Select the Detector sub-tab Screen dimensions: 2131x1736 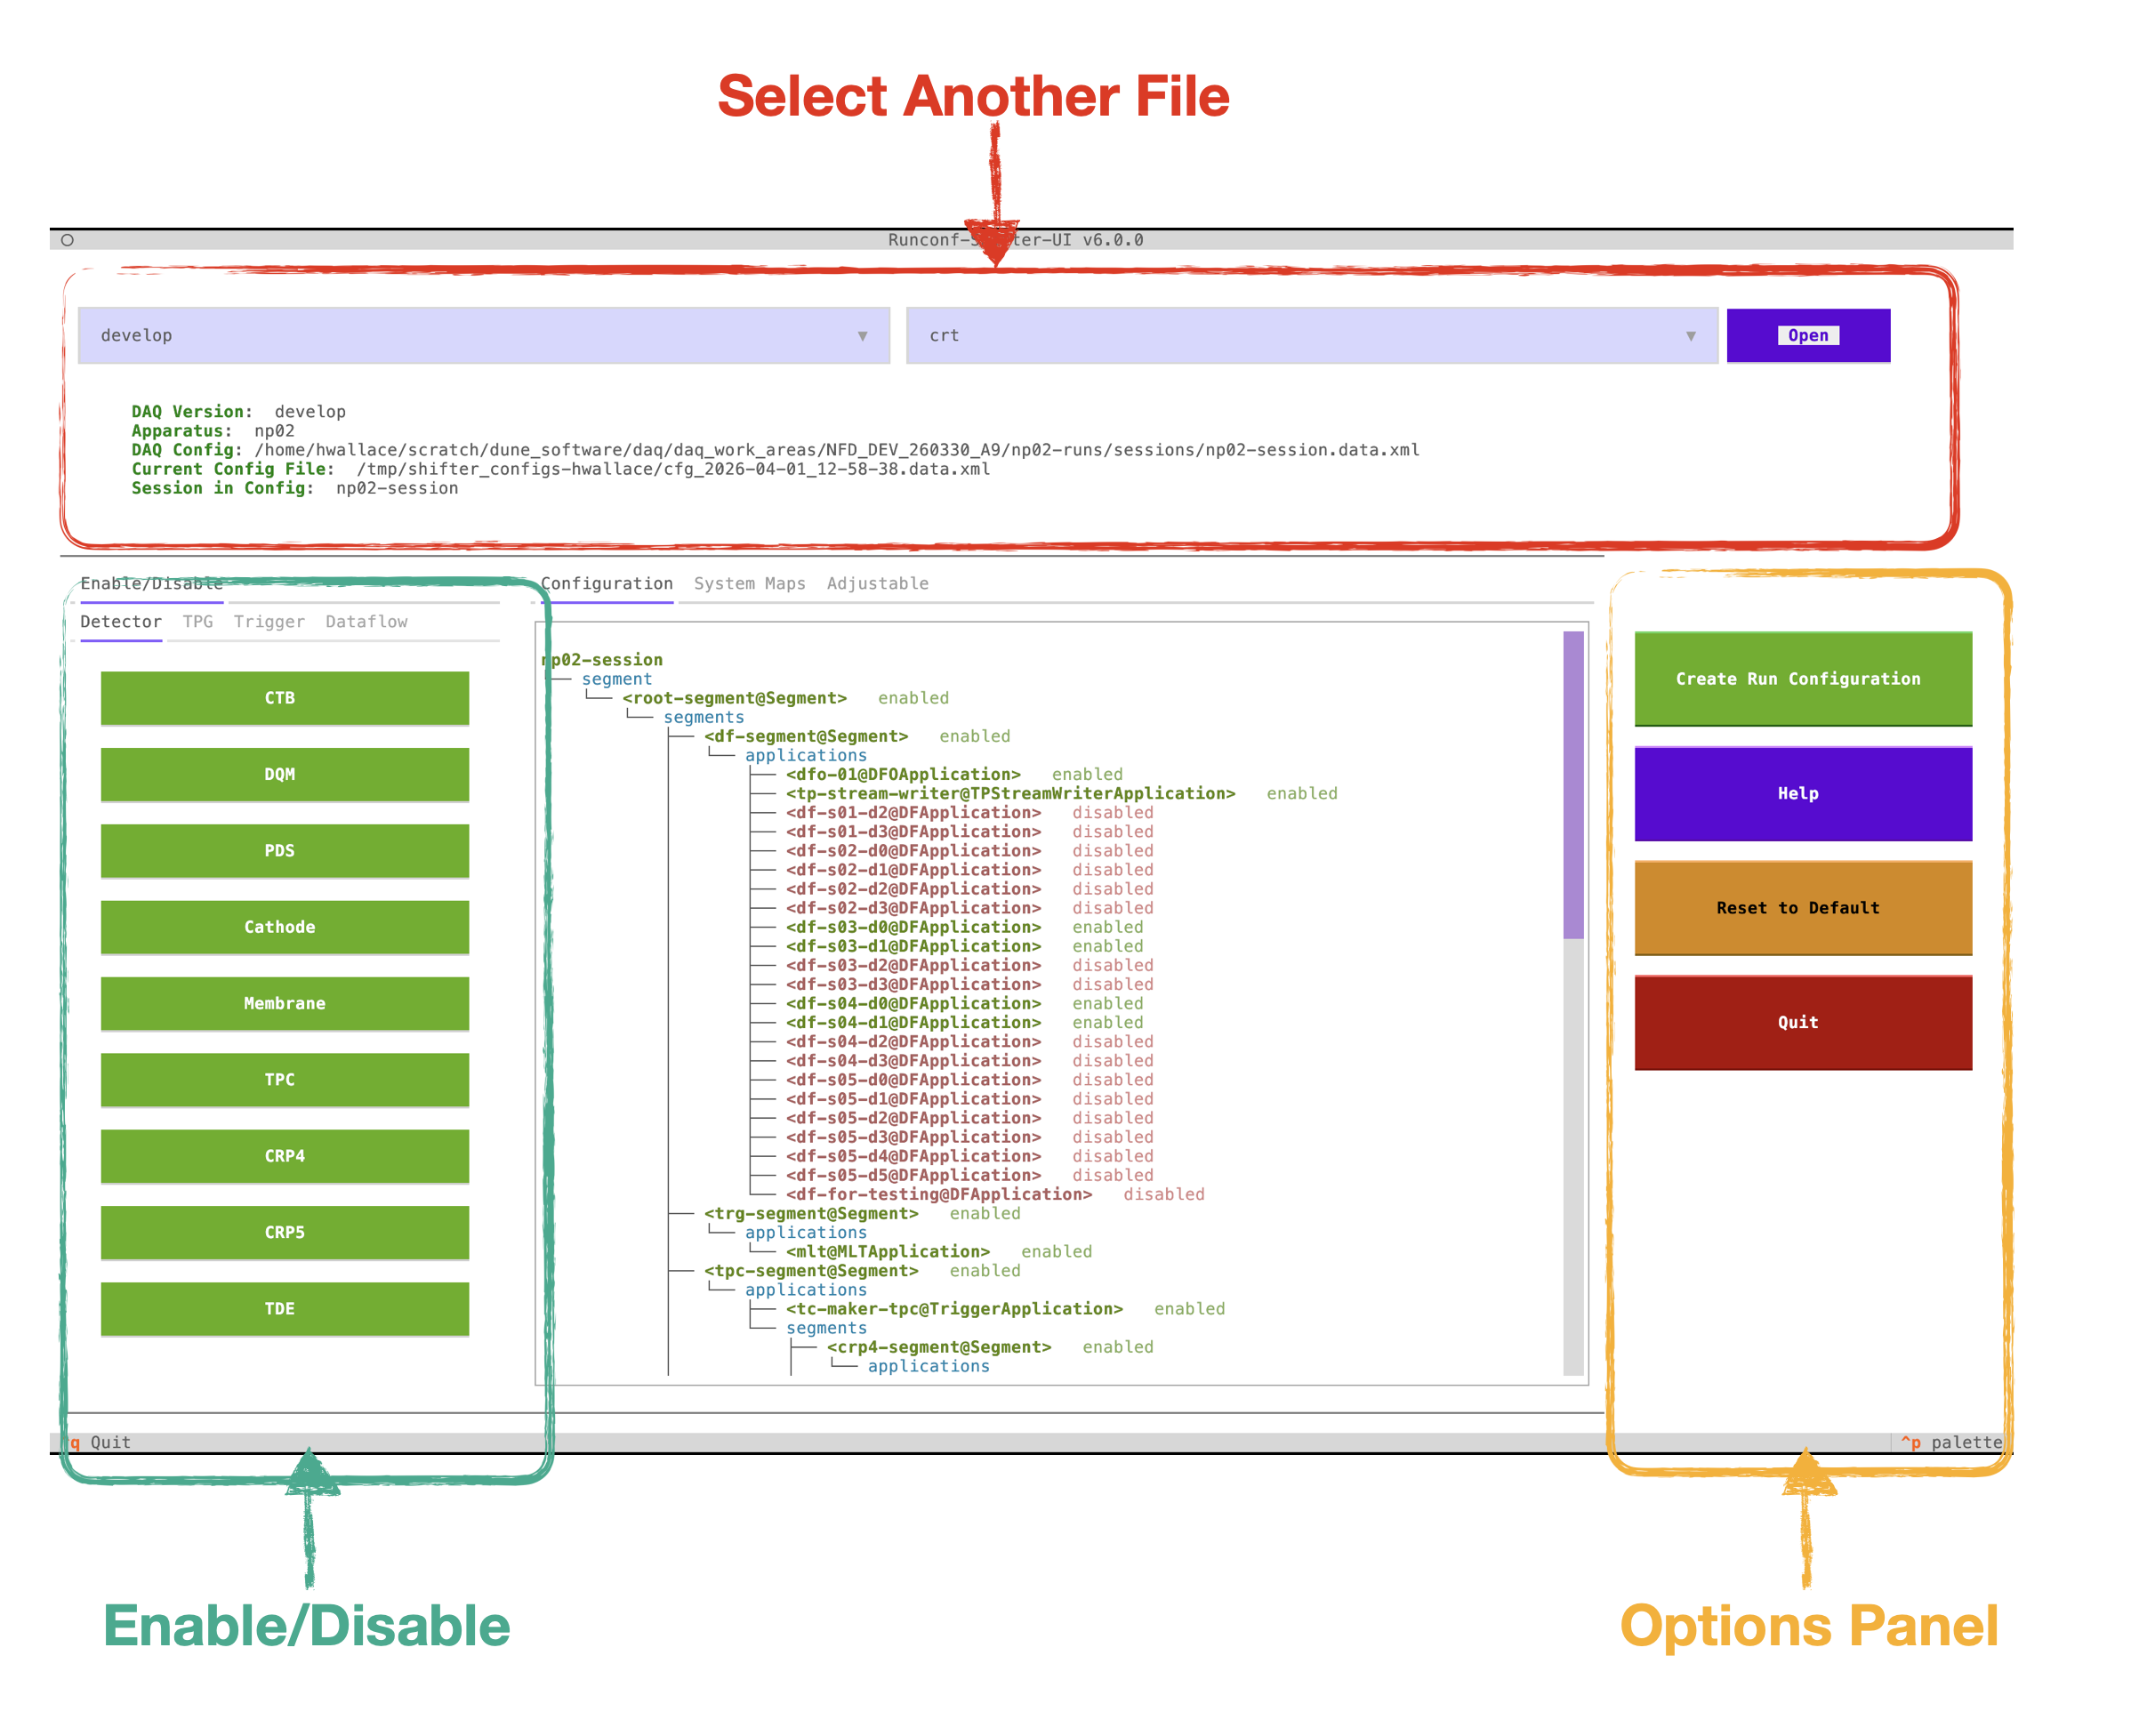[x=121, y=622]
